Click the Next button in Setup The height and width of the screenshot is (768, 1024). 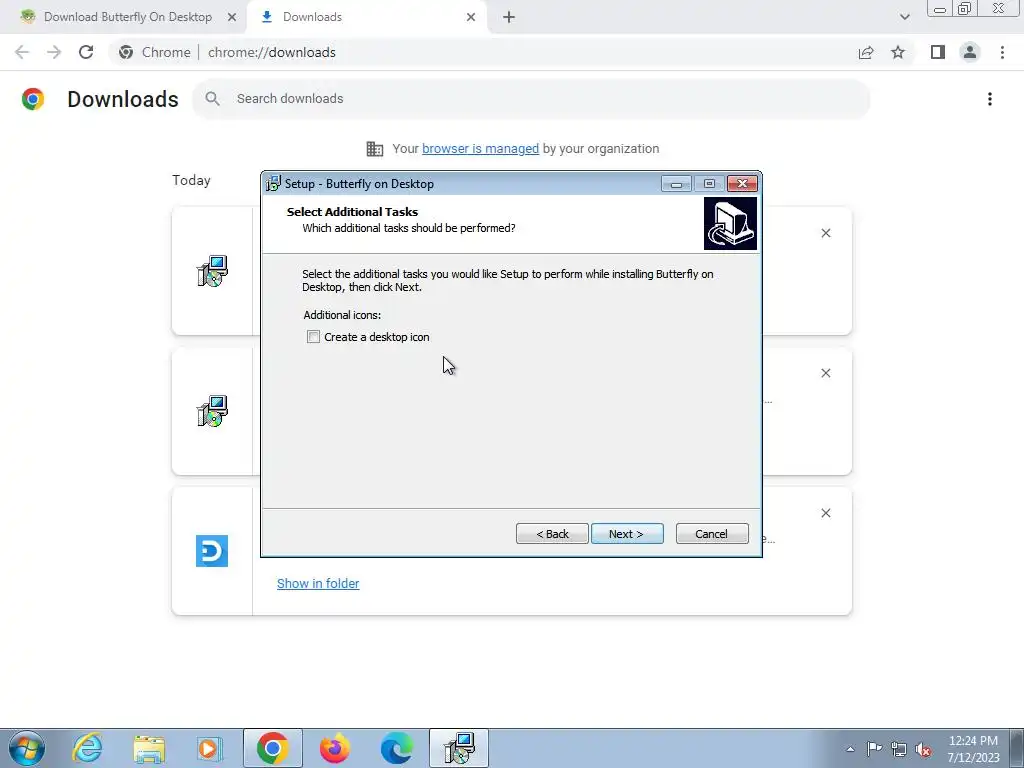pyautogui.click(x=627, y=534)
